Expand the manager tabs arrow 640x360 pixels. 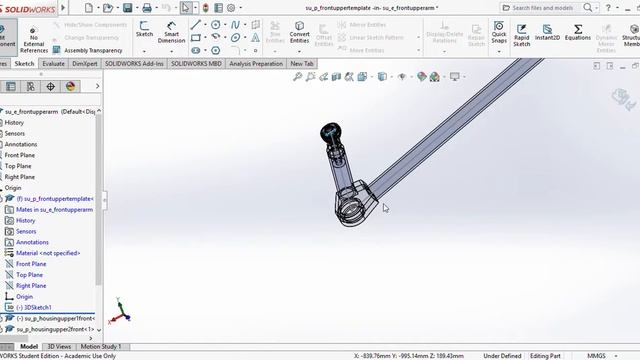pos(97,86)
